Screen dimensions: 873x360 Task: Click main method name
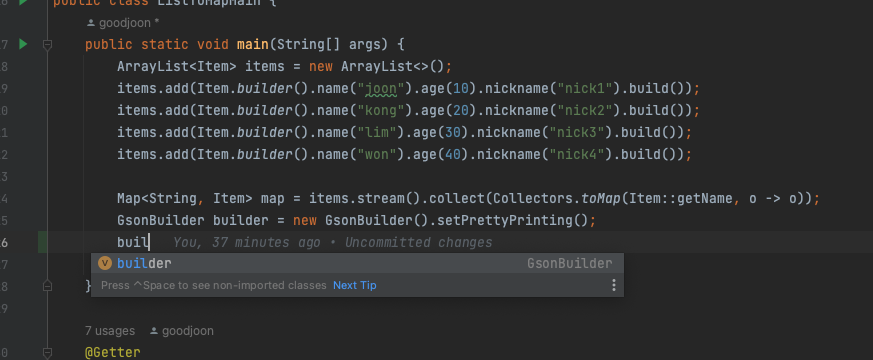[253, 44]
